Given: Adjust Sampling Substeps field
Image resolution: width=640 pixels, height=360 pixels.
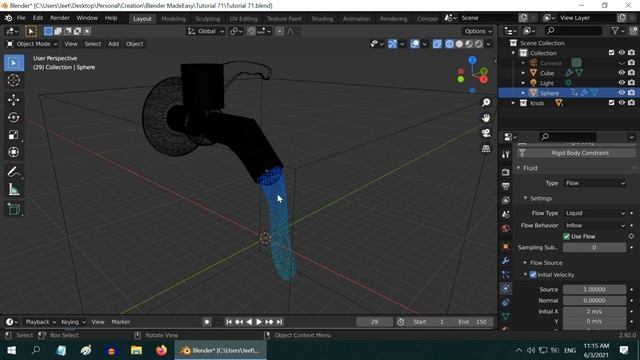Looking at the screenshot, I should [x=594, y=247].
